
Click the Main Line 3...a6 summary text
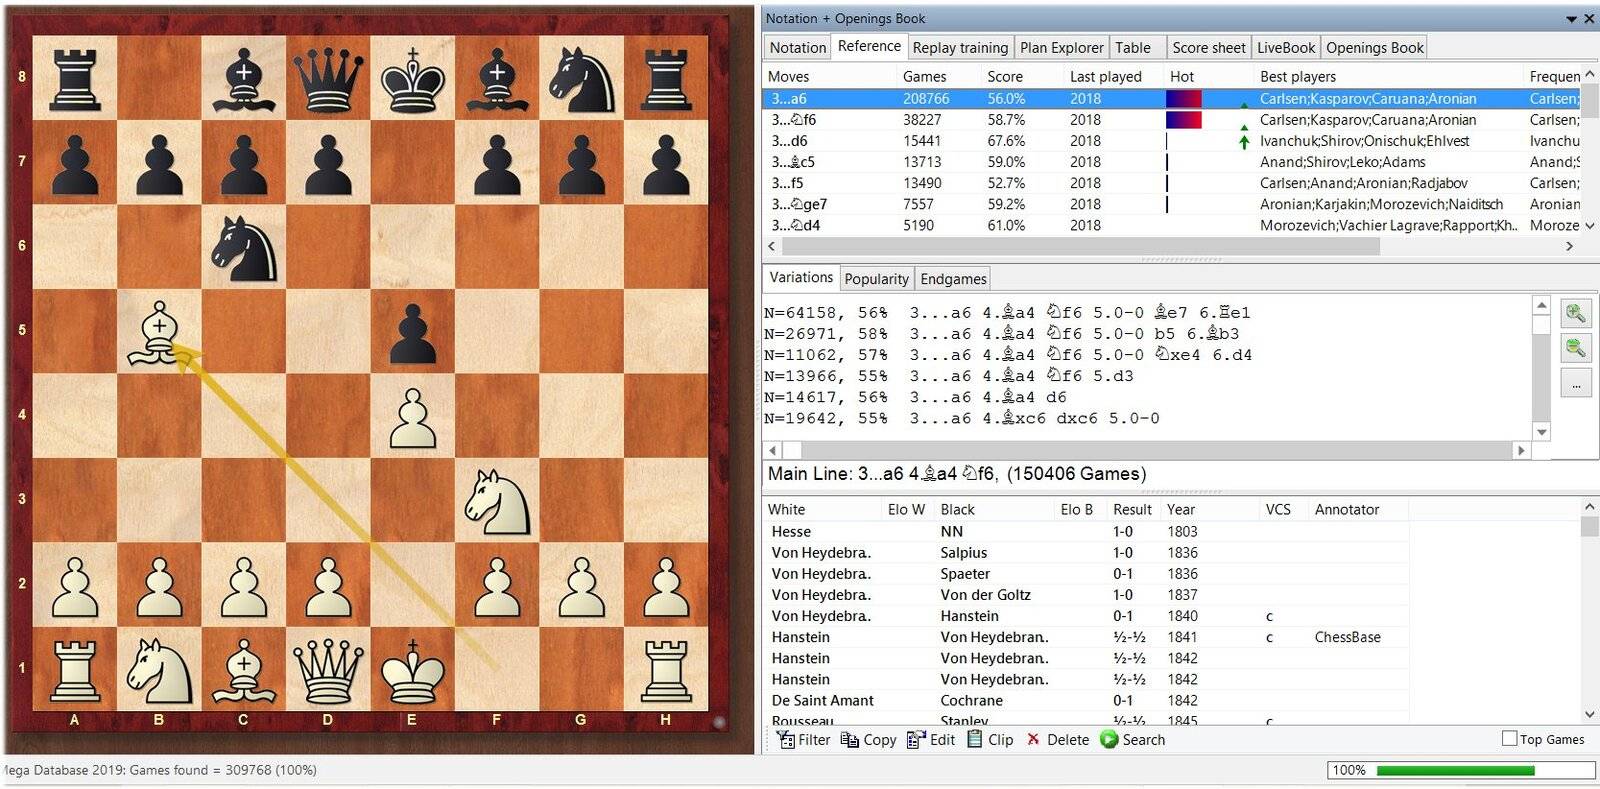pyautogui.click(x=957, y=474)
